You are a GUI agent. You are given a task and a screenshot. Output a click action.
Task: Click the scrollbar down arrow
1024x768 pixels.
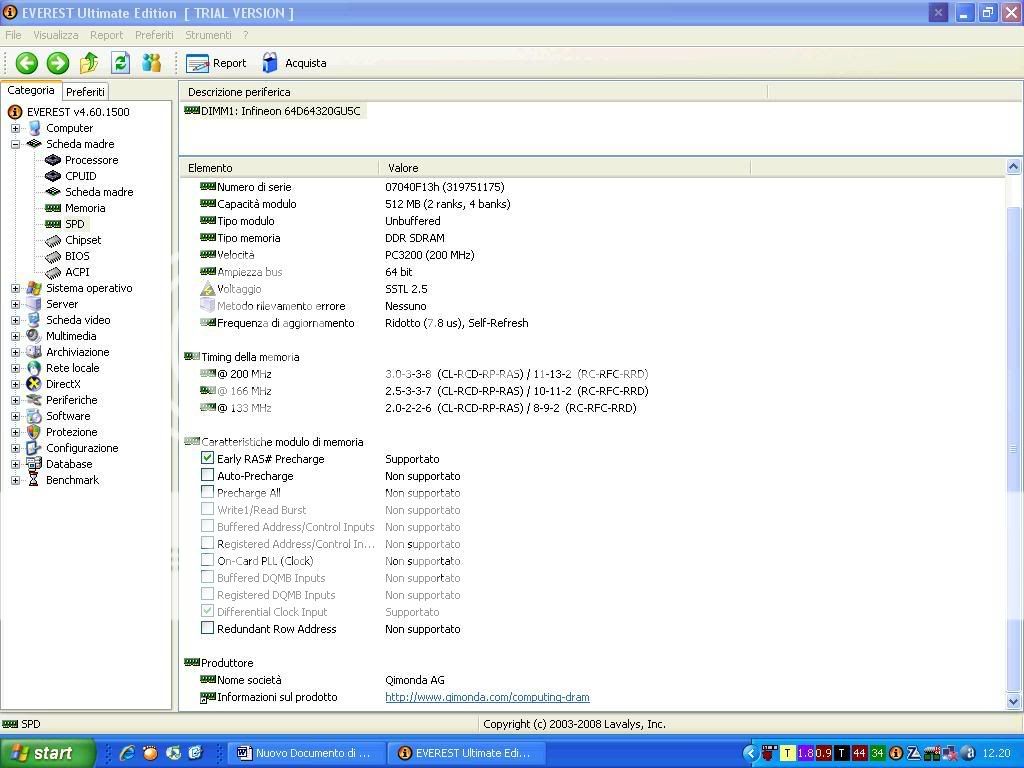(1013, 702)
